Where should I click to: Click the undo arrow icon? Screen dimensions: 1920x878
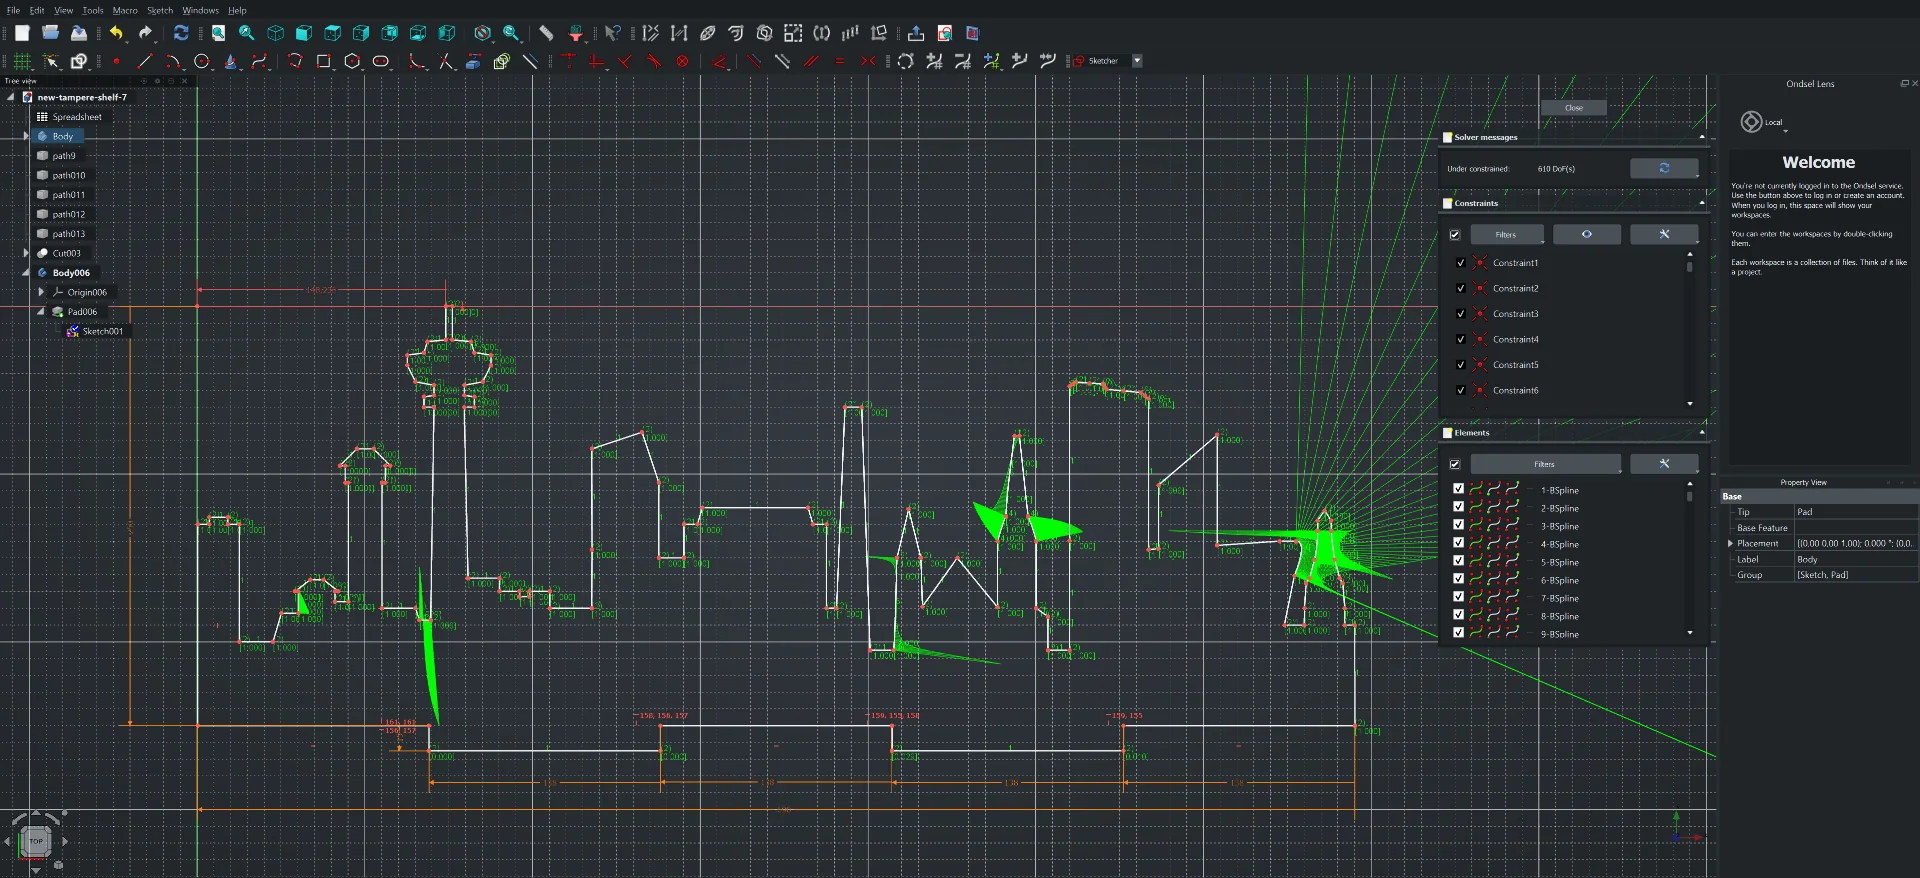tap(117, 33)
